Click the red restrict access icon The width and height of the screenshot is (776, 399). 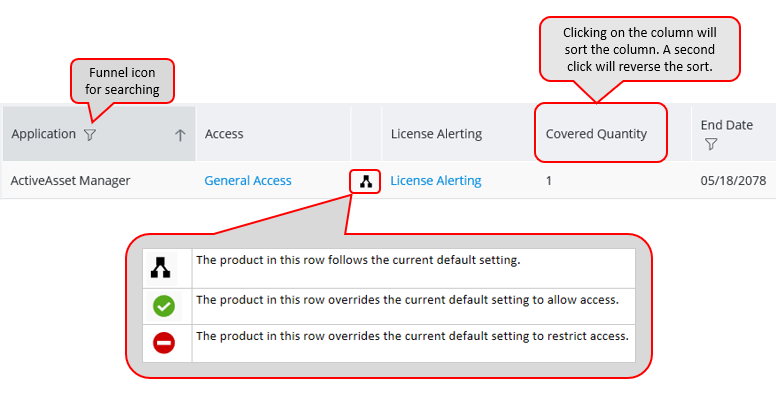coord(164,343)
